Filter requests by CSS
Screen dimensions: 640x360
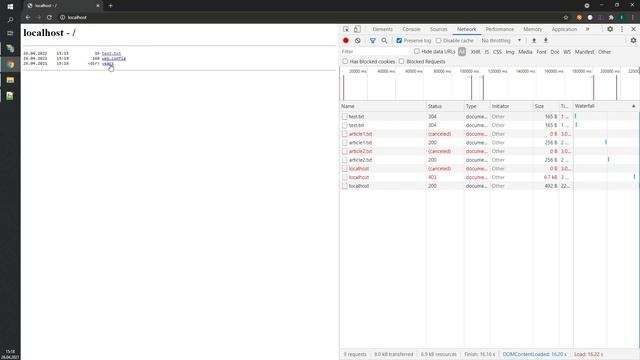(497, 52)
